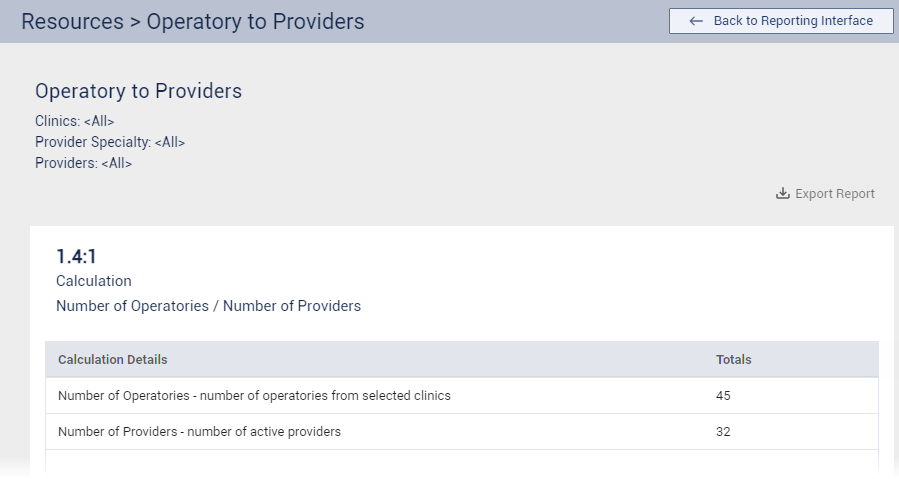Click the back arrow icon

coord(696,21)
